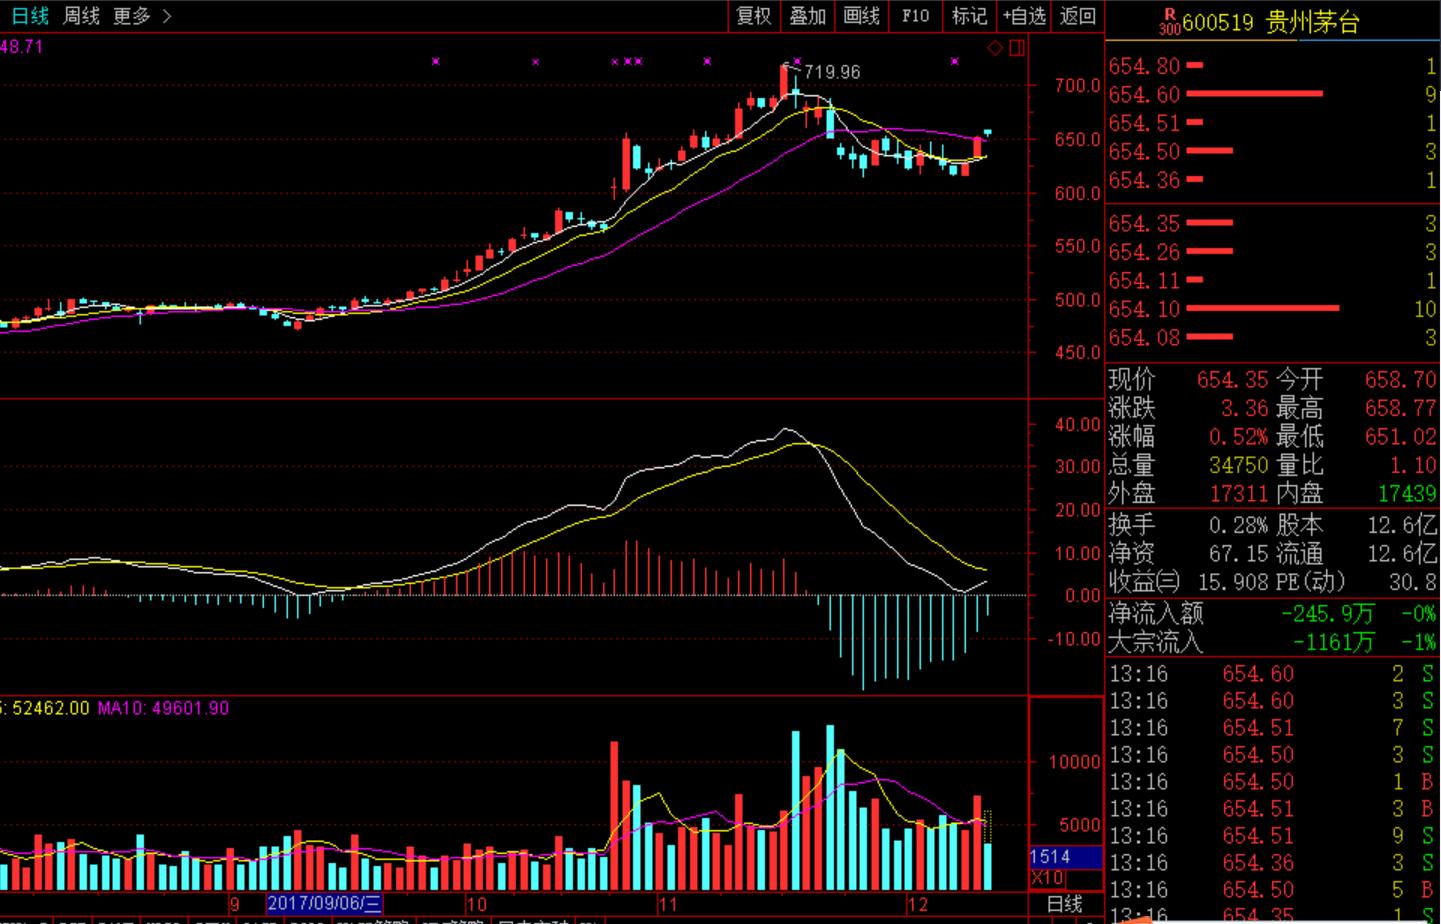The width and height of the screenshot is (1441, 924).
Task: Open the 更多 periods menu
Action: (132, 16)
